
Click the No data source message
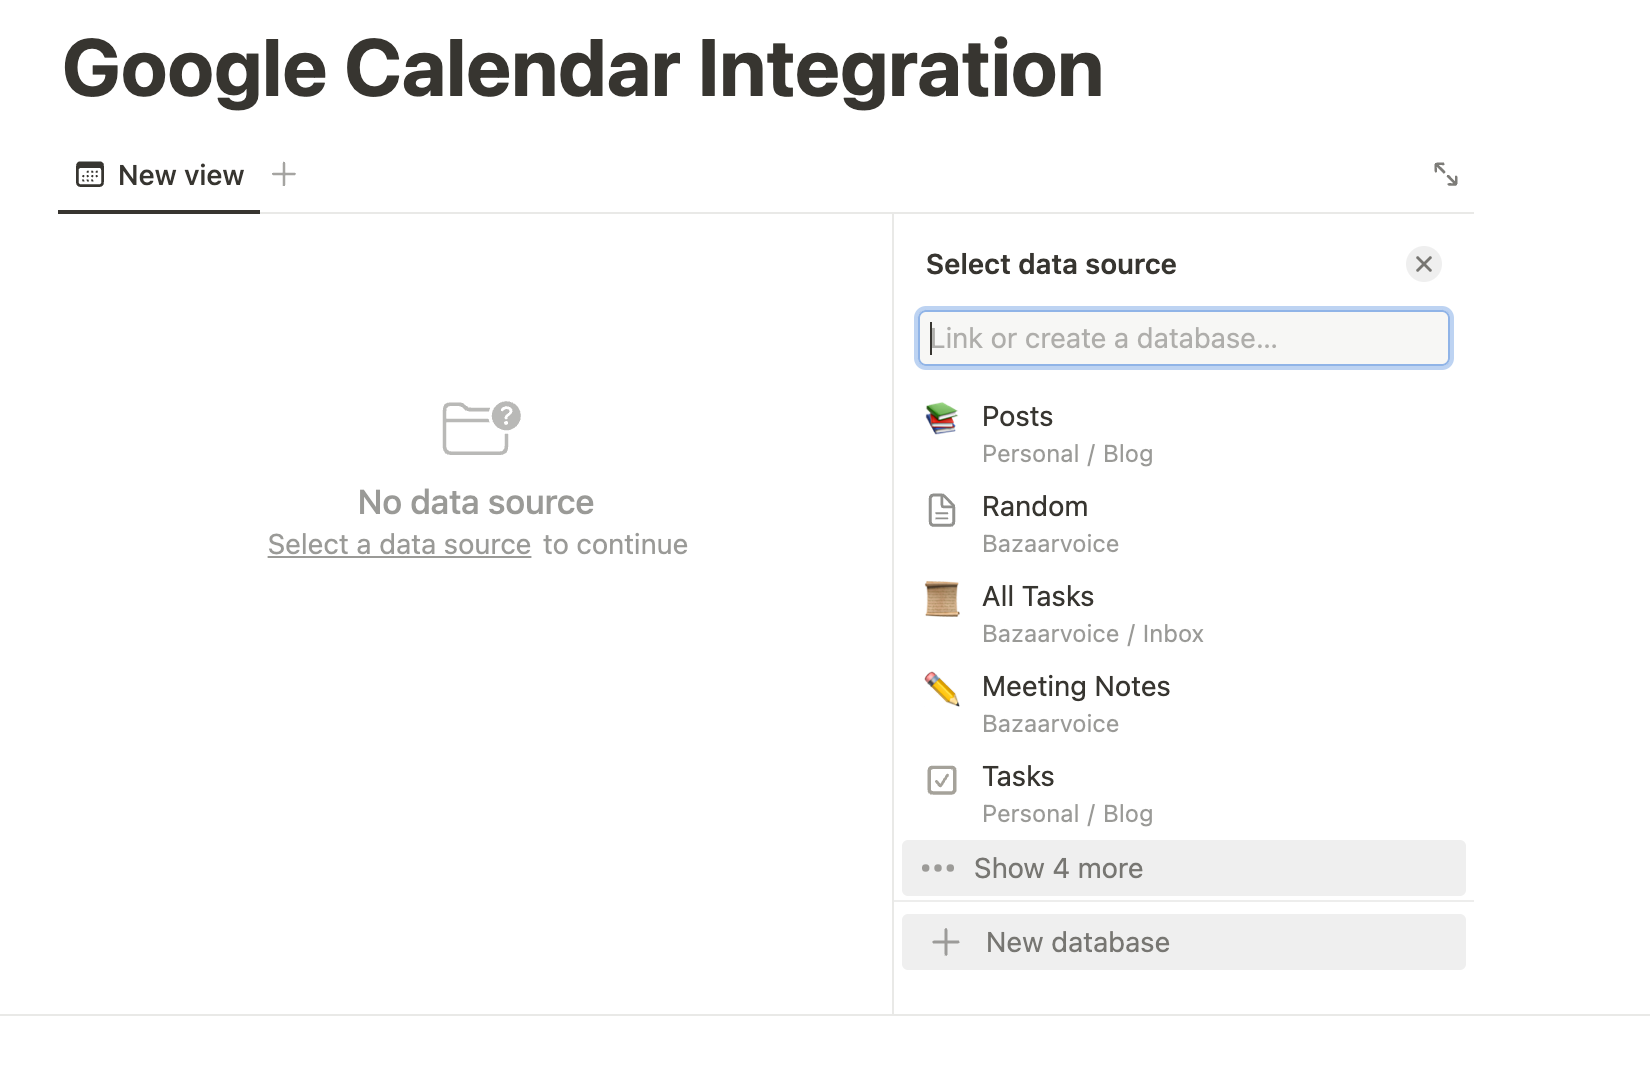pyautogui.click(x=476, y=502)
